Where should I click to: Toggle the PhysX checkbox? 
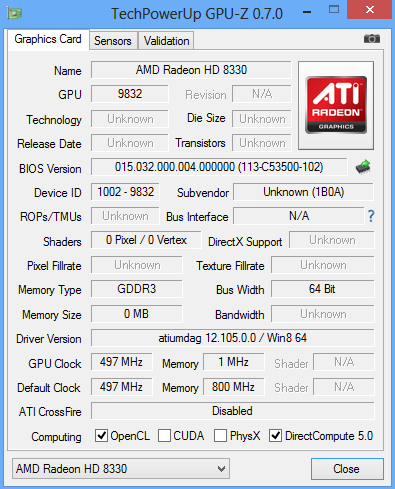[220, 435]
